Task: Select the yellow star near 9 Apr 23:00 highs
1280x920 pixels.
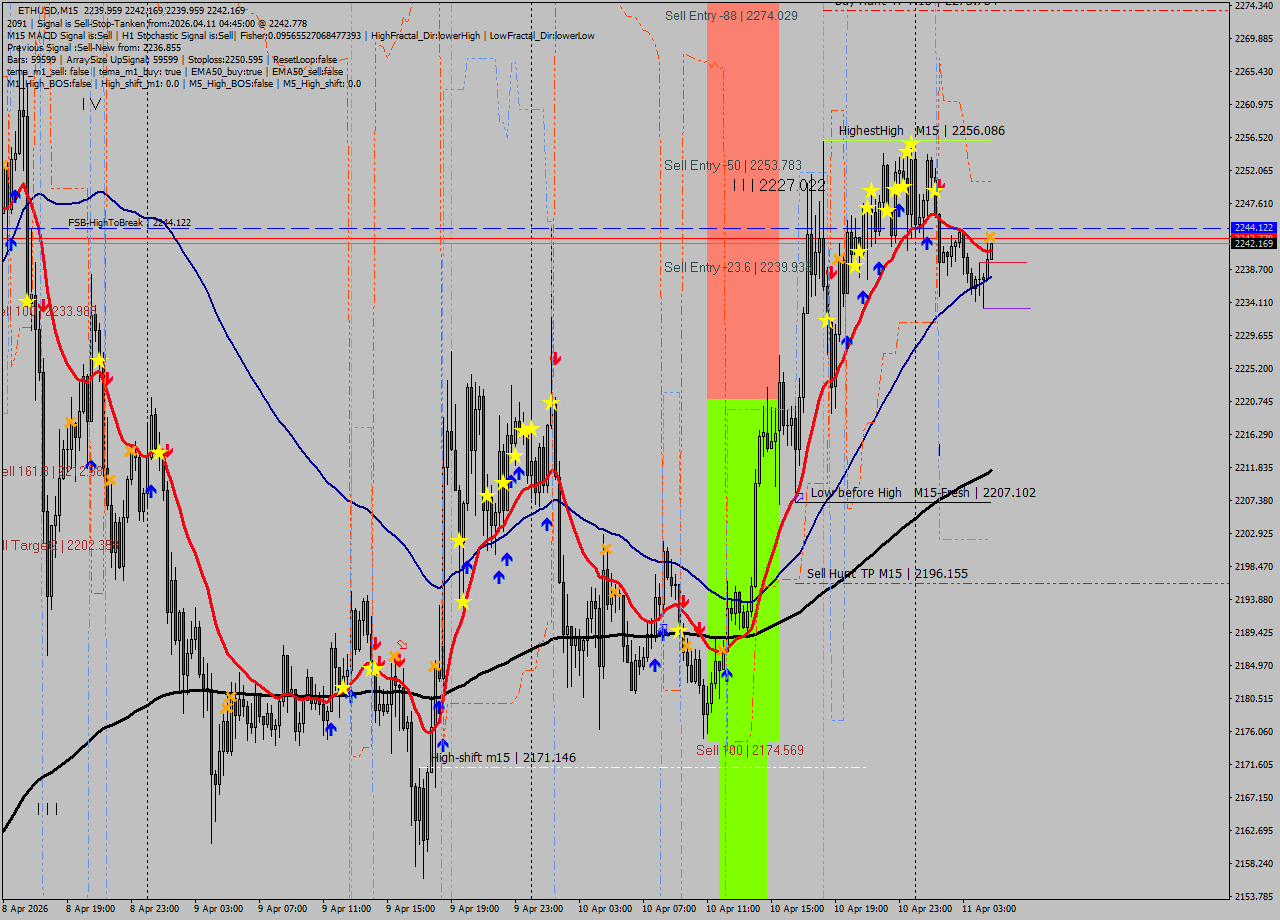Action: coord(549,402)
